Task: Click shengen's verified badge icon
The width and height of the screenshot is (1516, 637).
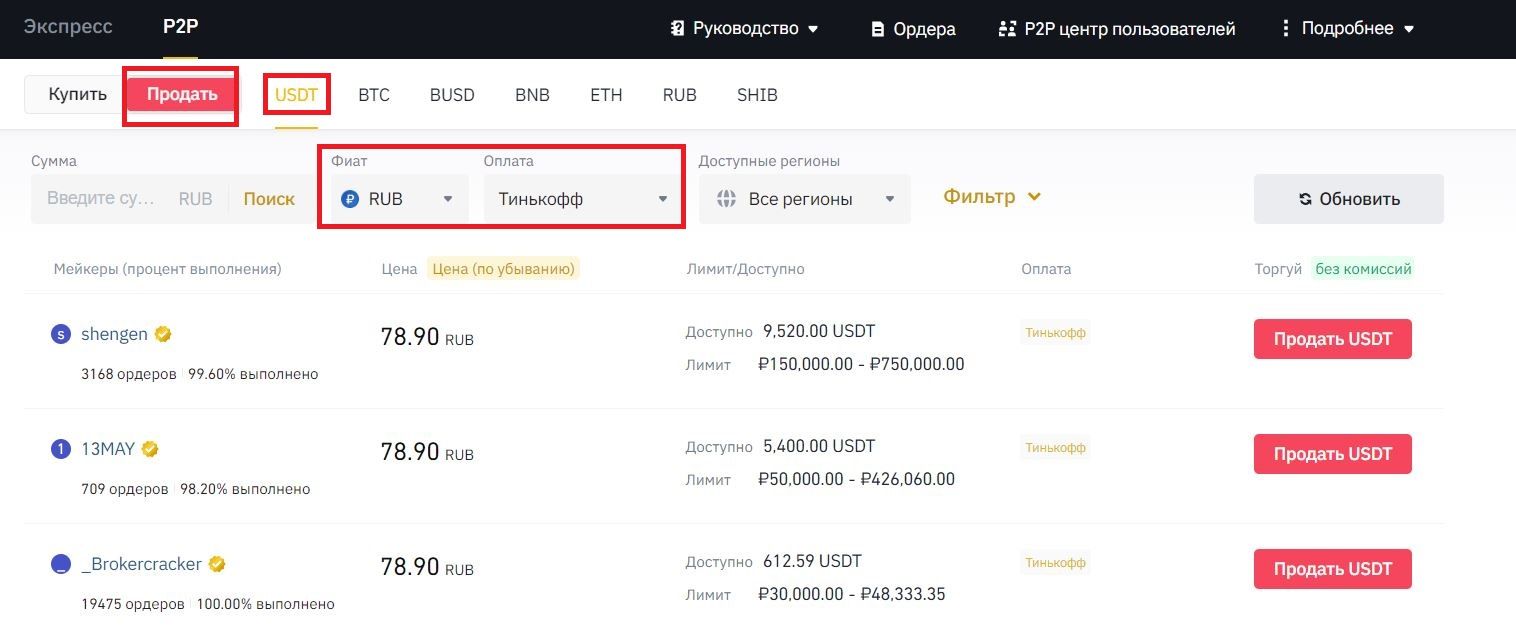Action: coord(163,334)
